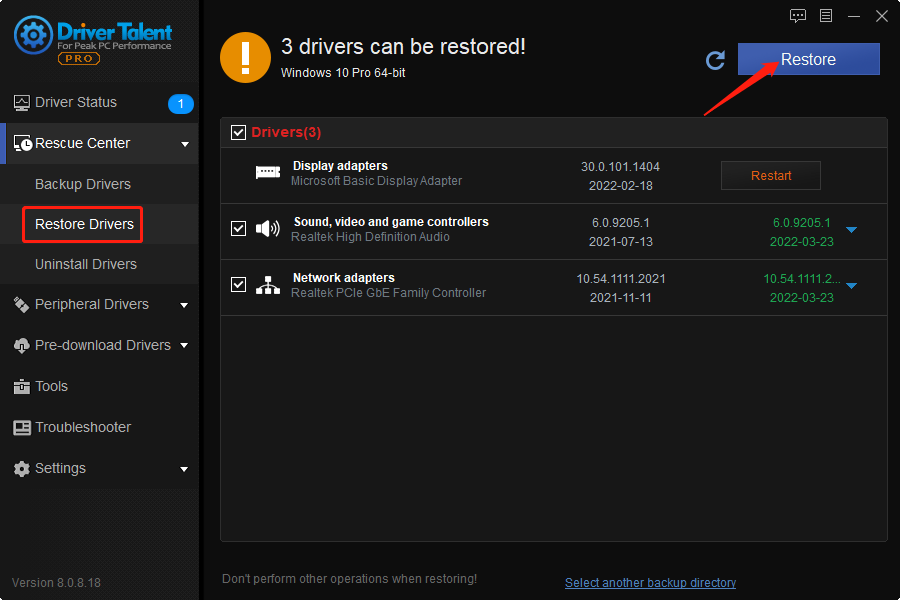
Task: Toggle the Drivers(3) select-all checkbox
Action: click(x=238, y=133)
